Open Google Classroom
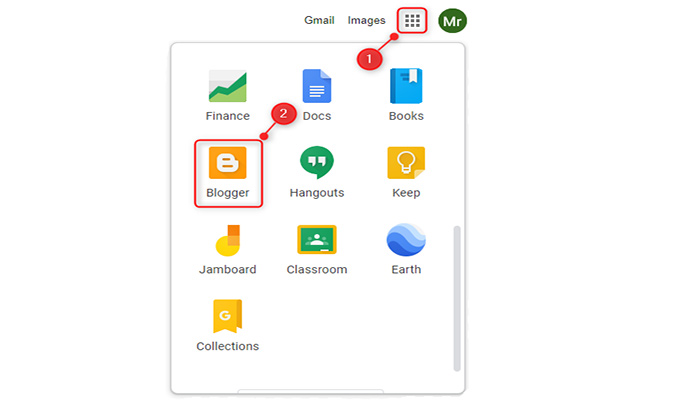Screen dimensions: 700x400 (317, 250)
